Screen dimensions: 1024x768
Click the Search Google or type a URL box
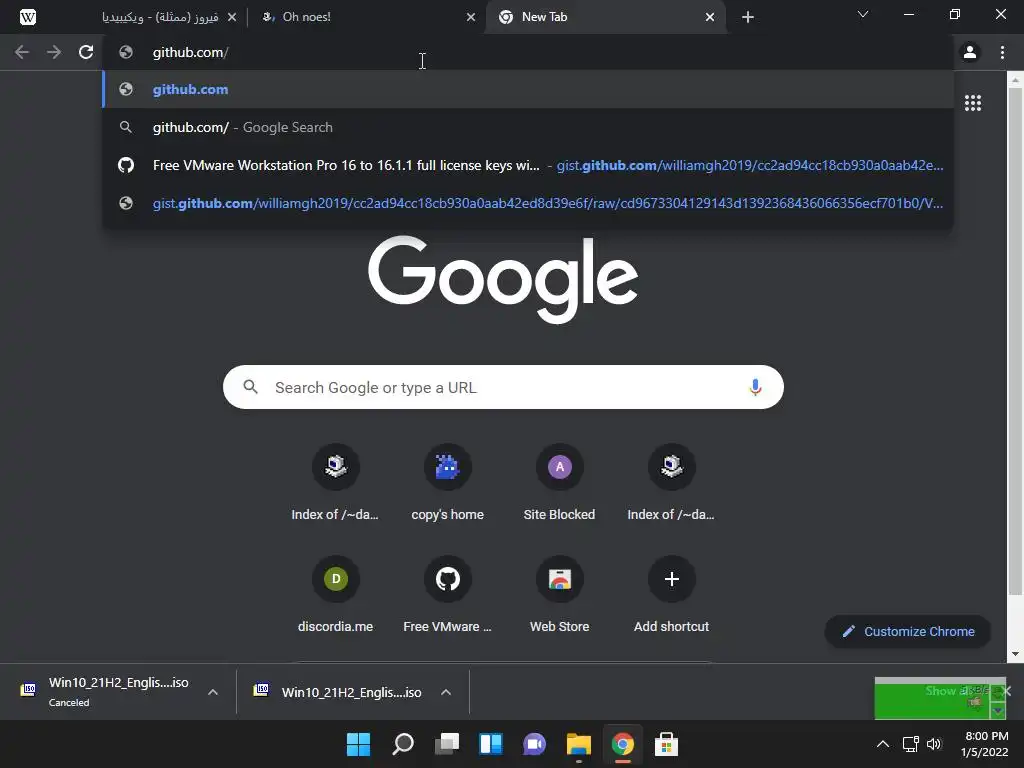pos(503,387)
